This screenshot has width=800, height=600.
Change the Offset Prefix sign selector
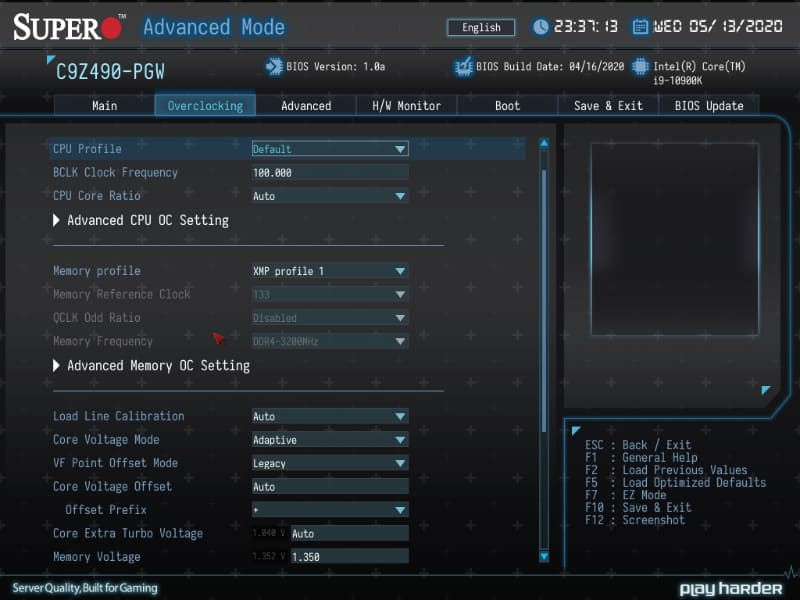pyautogui.click(x=330, y=510)
